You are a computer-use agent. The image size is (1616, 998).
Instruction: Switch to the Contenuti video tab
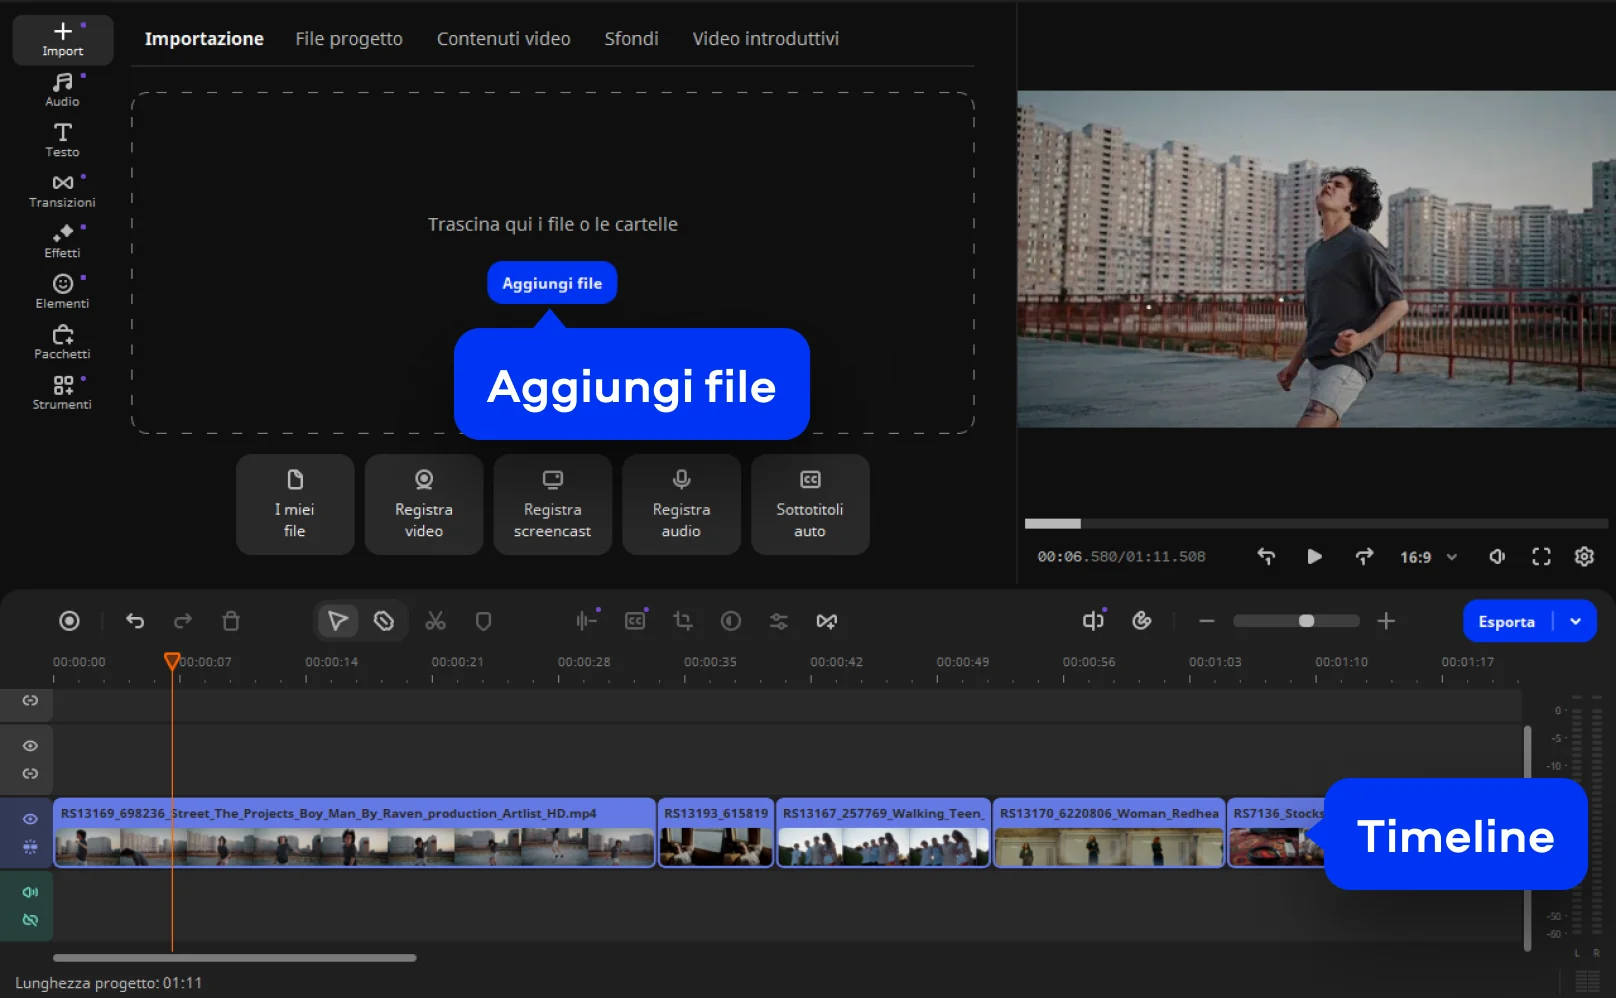click(x=503, y=39)
